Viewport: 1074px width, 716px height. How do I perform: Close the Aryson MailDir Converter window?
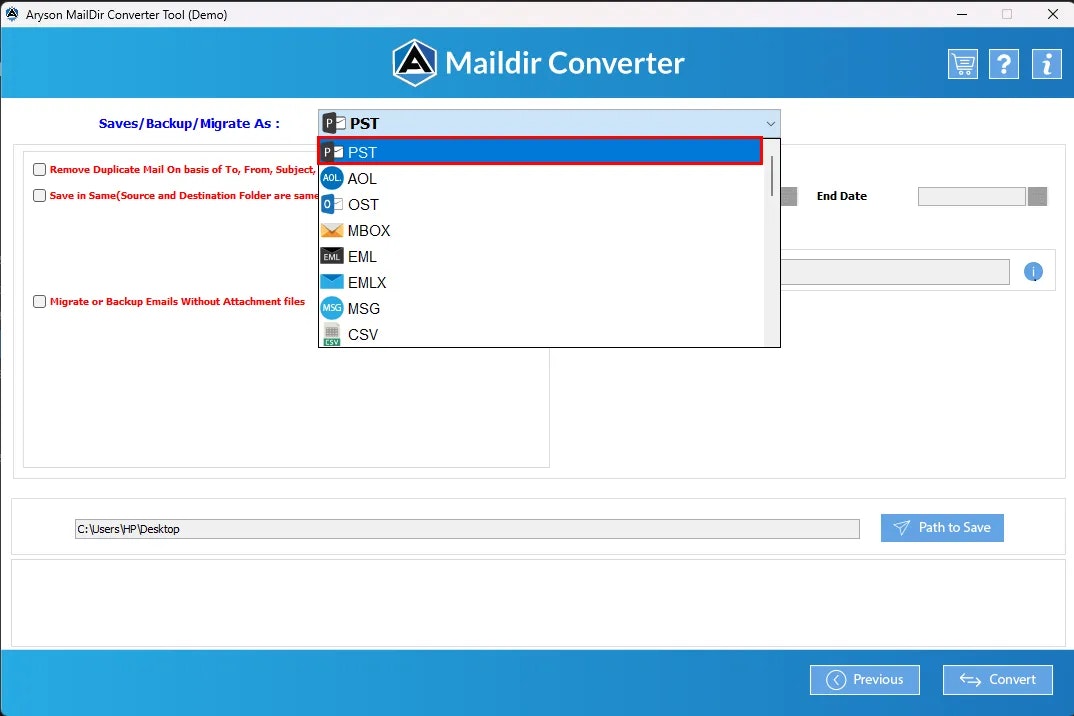[x=1053, y=14]
